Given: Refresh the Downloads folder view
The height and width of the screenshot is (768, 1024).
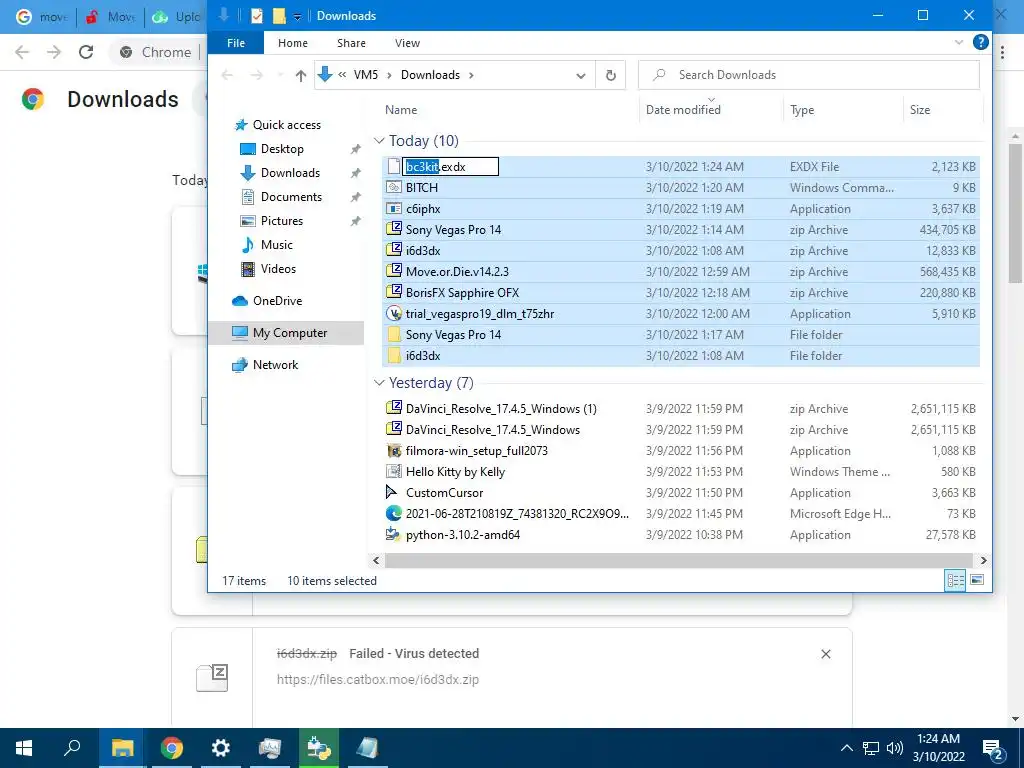Looking at the screenshot, I should (611, 75).
